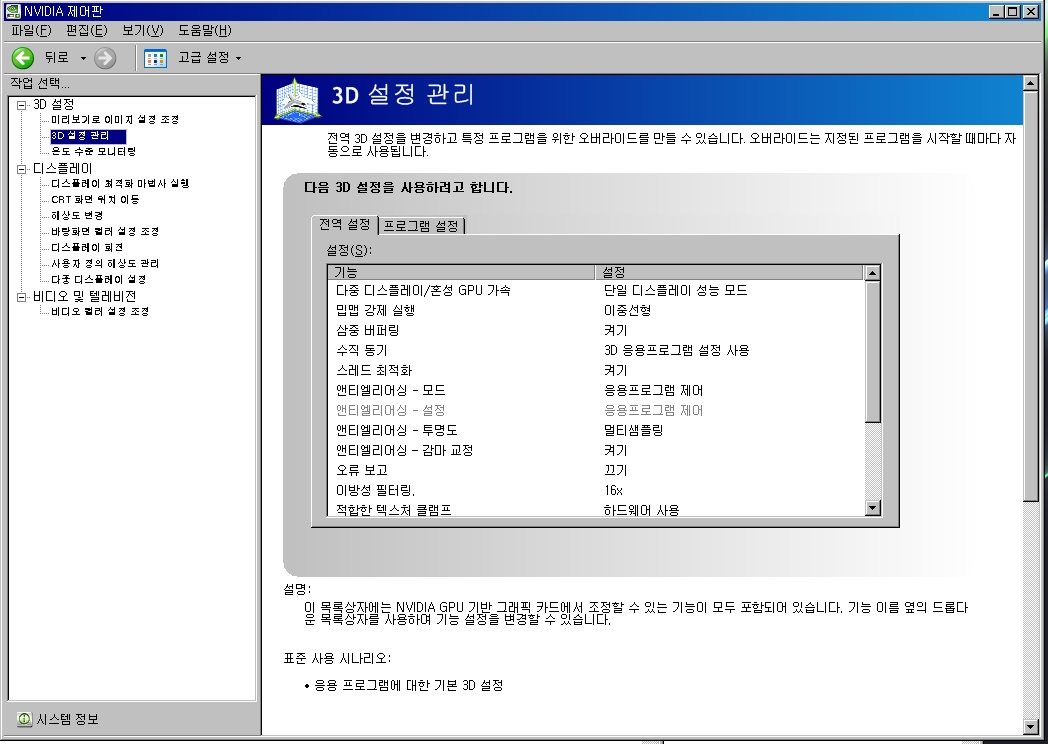Click the green Back arrow icon
The height and width of the screenshot is (744, 1048).
click(23, 58)
